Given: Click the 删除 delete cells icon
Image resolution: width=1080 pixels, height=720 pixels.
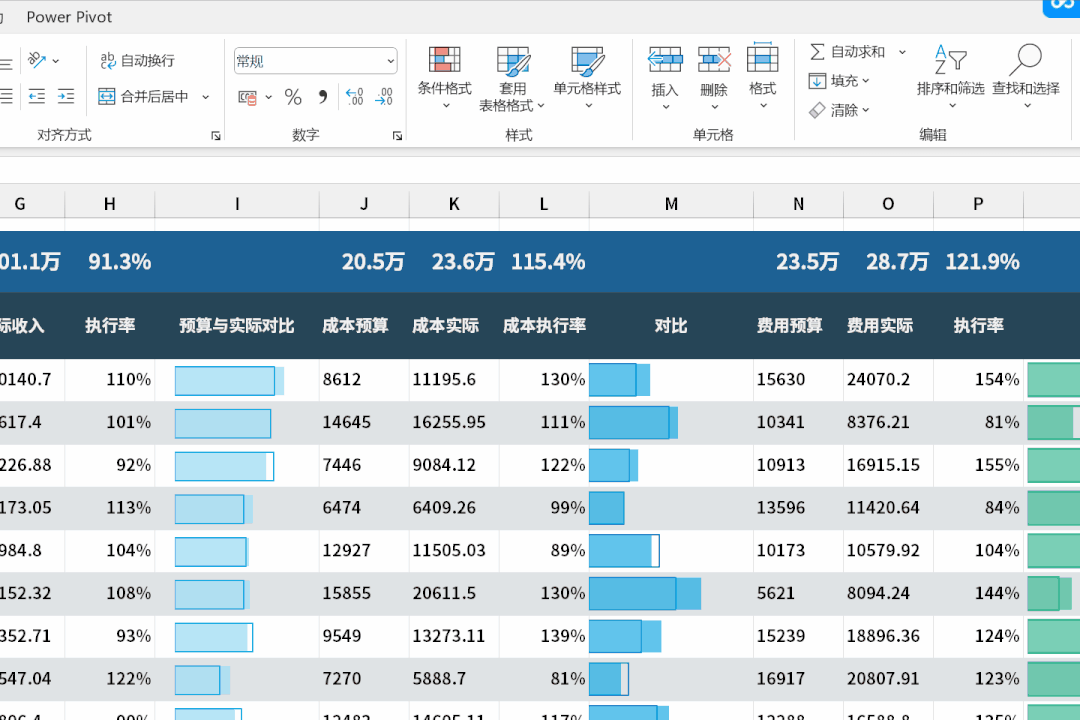Looking at the screenshot, I should (x=714, y=61).
